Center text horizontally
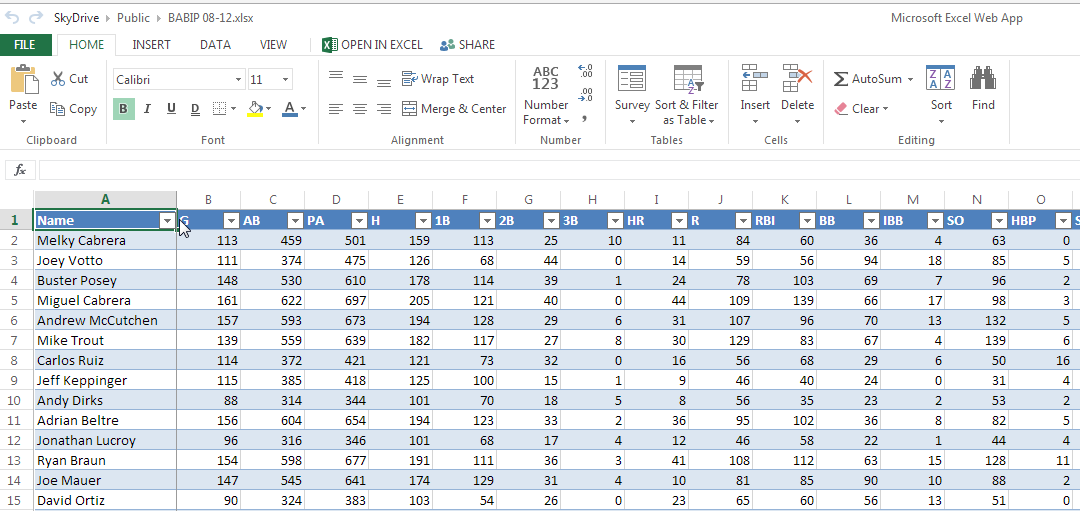Viewport: 1080px width, 511px height. (x=360, y=109)
